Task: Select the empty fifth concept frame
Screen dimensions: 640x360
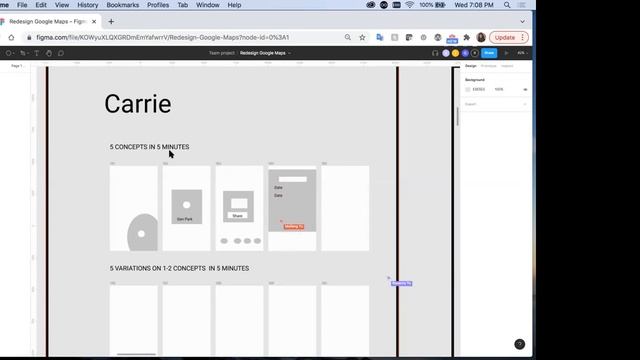Action: point(345,208)
